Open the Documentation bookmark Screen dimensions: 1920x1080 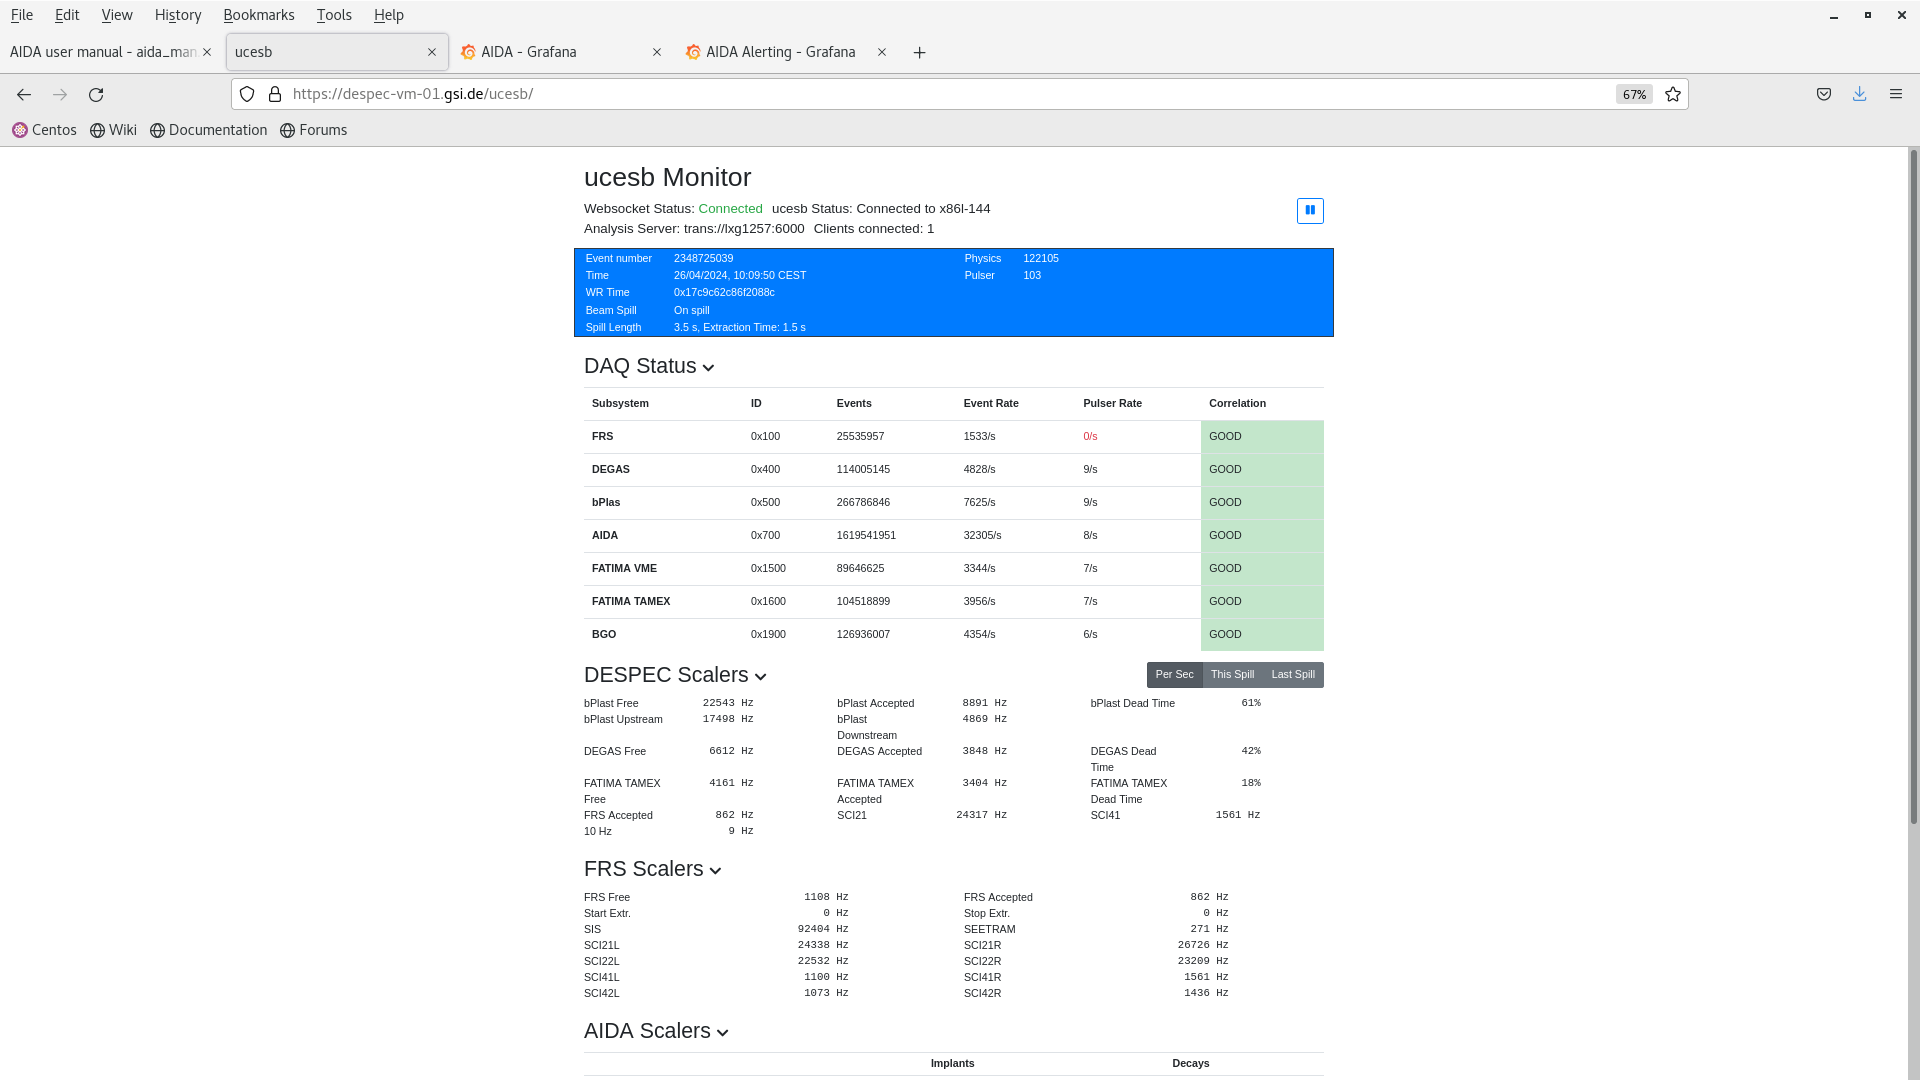pos(208,130)
